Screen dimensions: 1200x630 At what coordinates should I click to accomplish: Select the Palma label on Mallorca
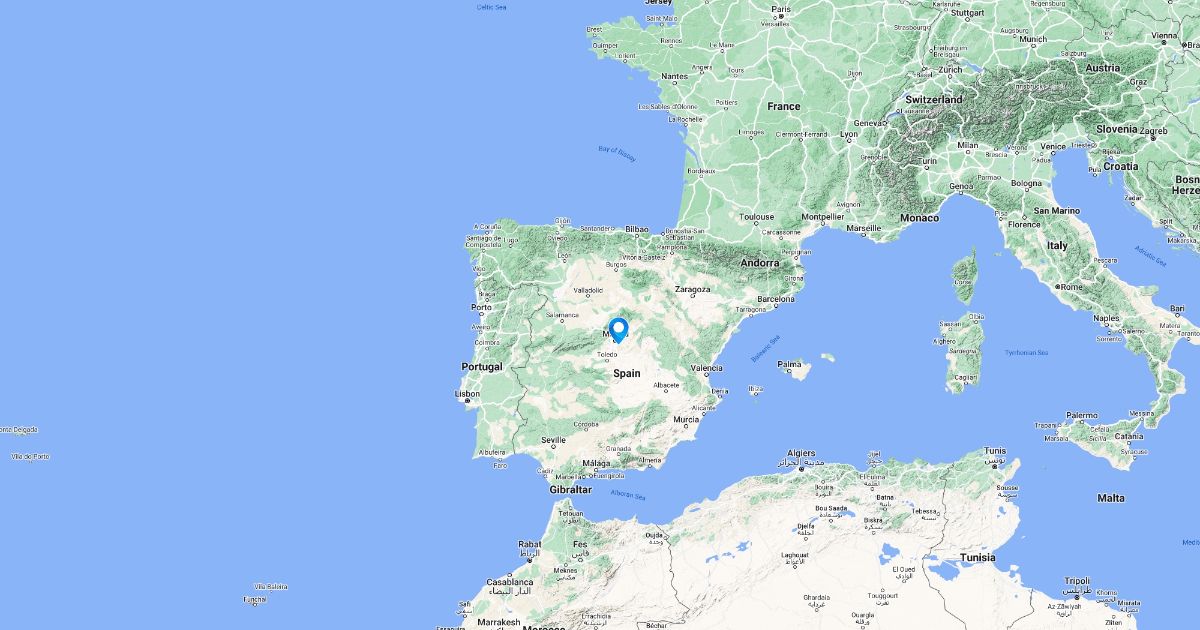coord(790,364)
